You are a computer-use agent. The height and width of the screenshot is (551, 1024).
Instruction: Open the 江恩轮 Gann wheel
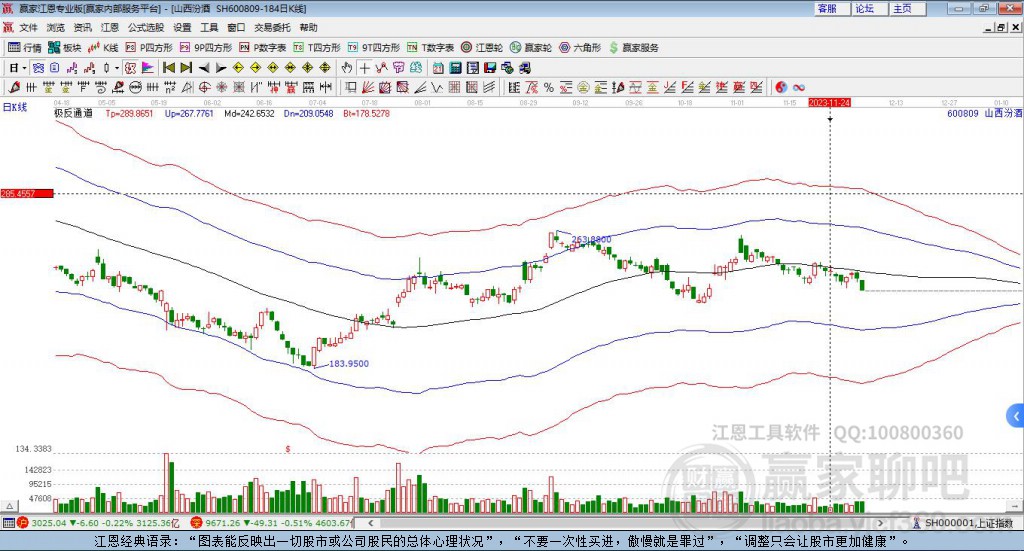coord(482,48)
